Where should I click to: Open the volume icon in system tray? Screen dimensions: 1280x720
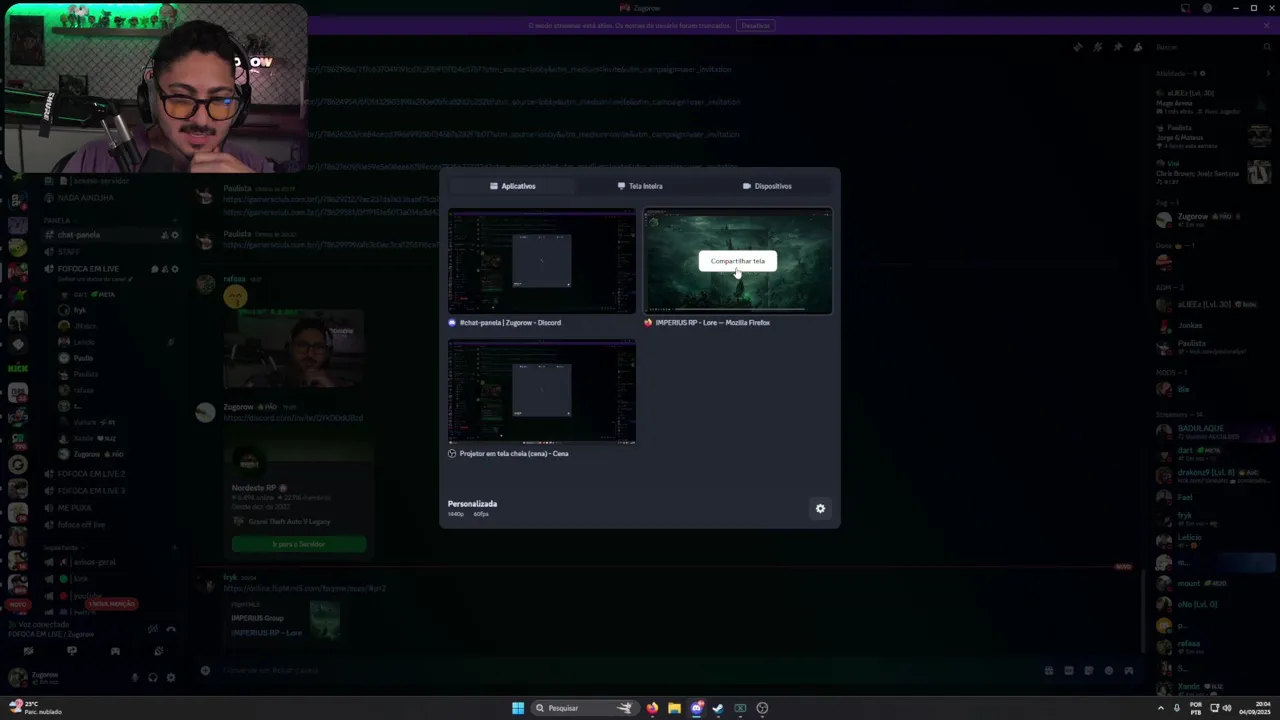pyautogui.click(x=1227, y=708)
